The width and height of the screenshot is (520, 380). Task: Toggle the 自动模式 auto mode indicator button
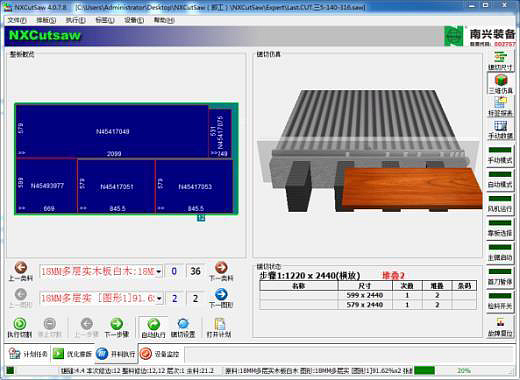coord(500,180)
